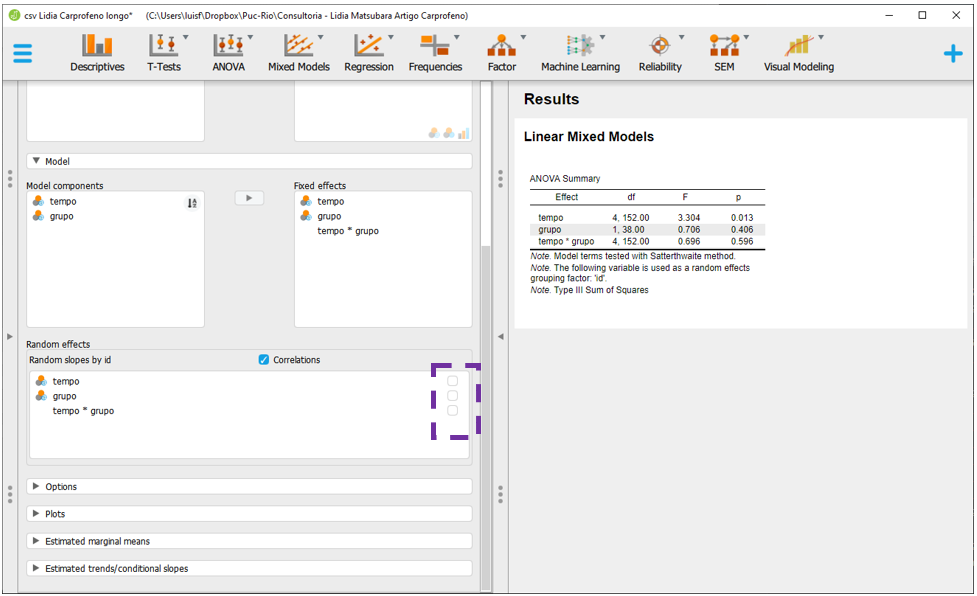Open the Mixed Models module
This screenshot has width=977, height=596.
(298, 52)
